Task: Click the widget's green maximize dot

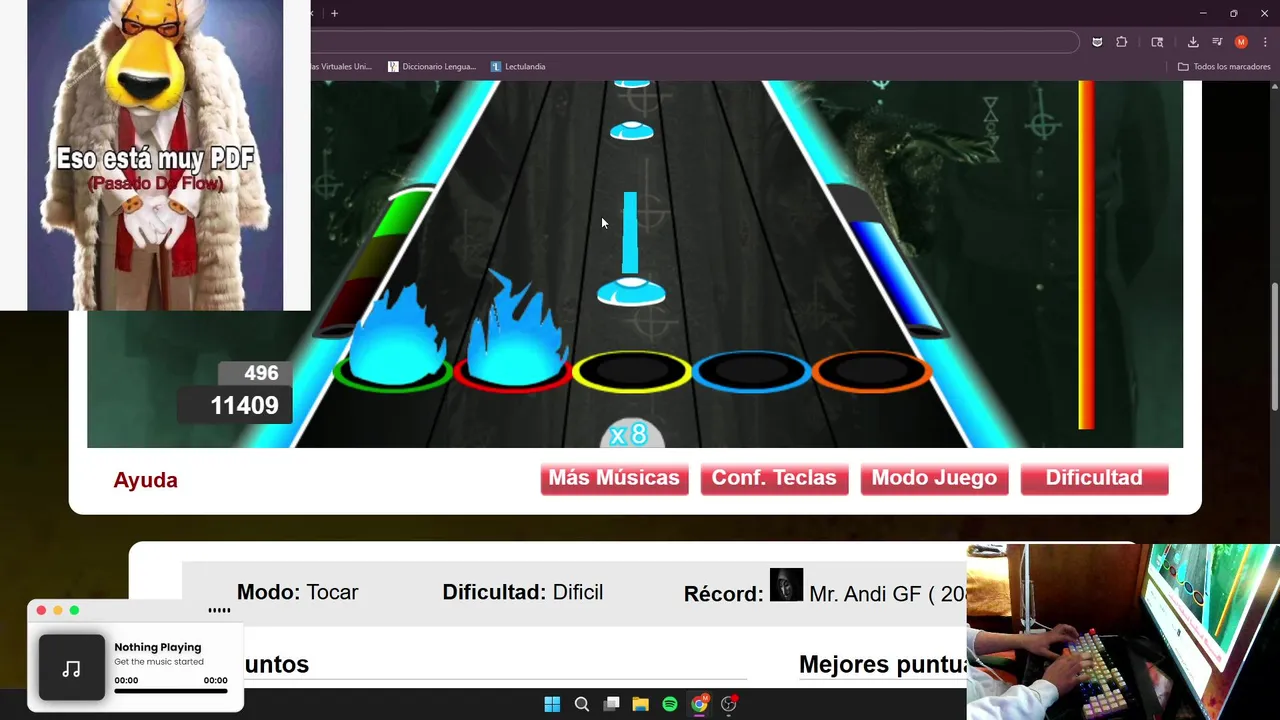Action: 74,610
